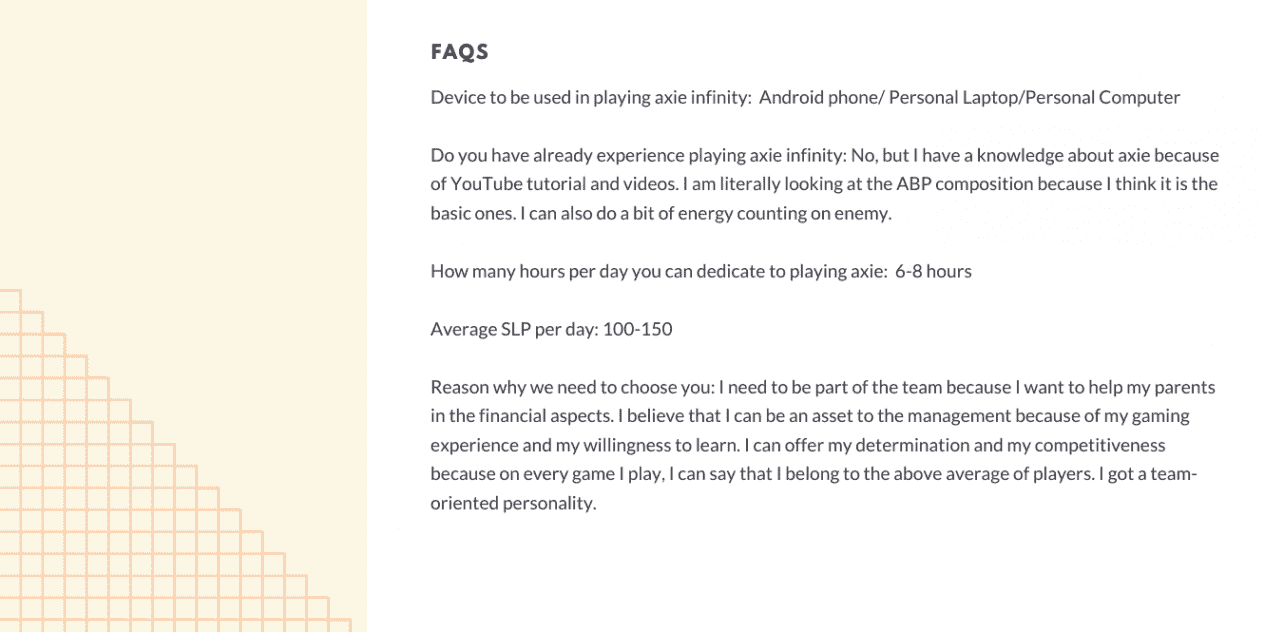The width and height of the screenshot is (1264, 632).
Task: Click 'Reason why we need to choose you'
Action: pos(571,387)
